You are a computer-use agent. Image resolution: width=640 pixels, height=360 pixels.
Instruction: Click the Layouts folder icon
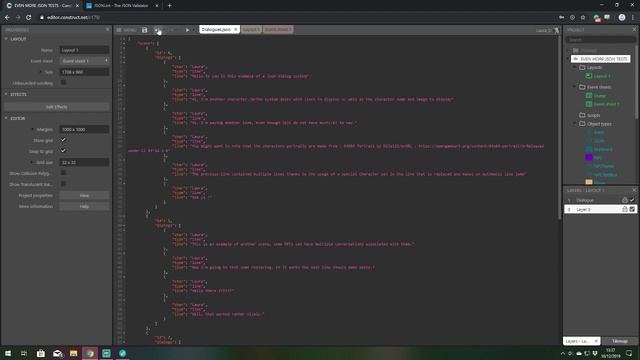[582, 67]
